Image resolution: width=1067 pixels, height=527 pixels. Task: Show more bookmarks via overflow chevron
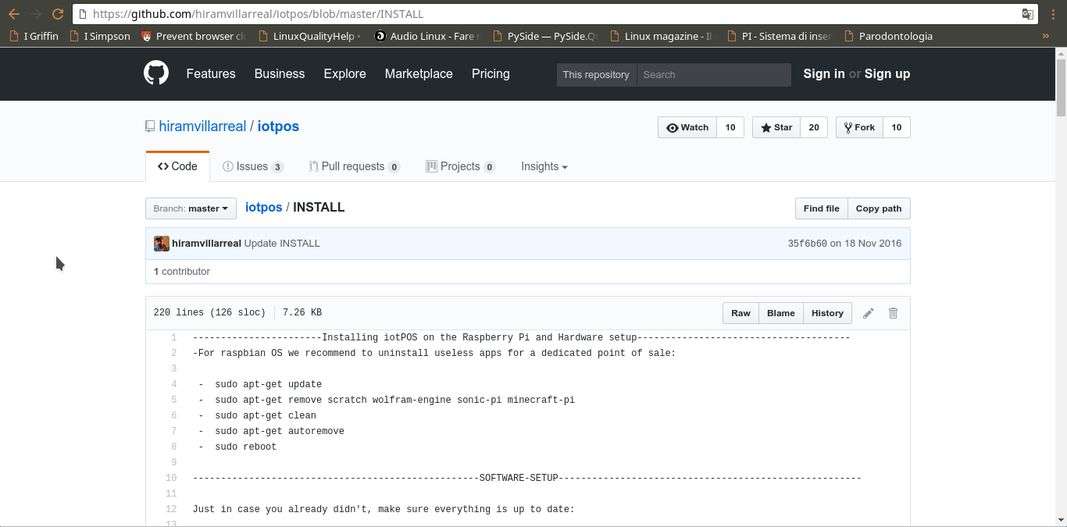(x=1046, y=36)
